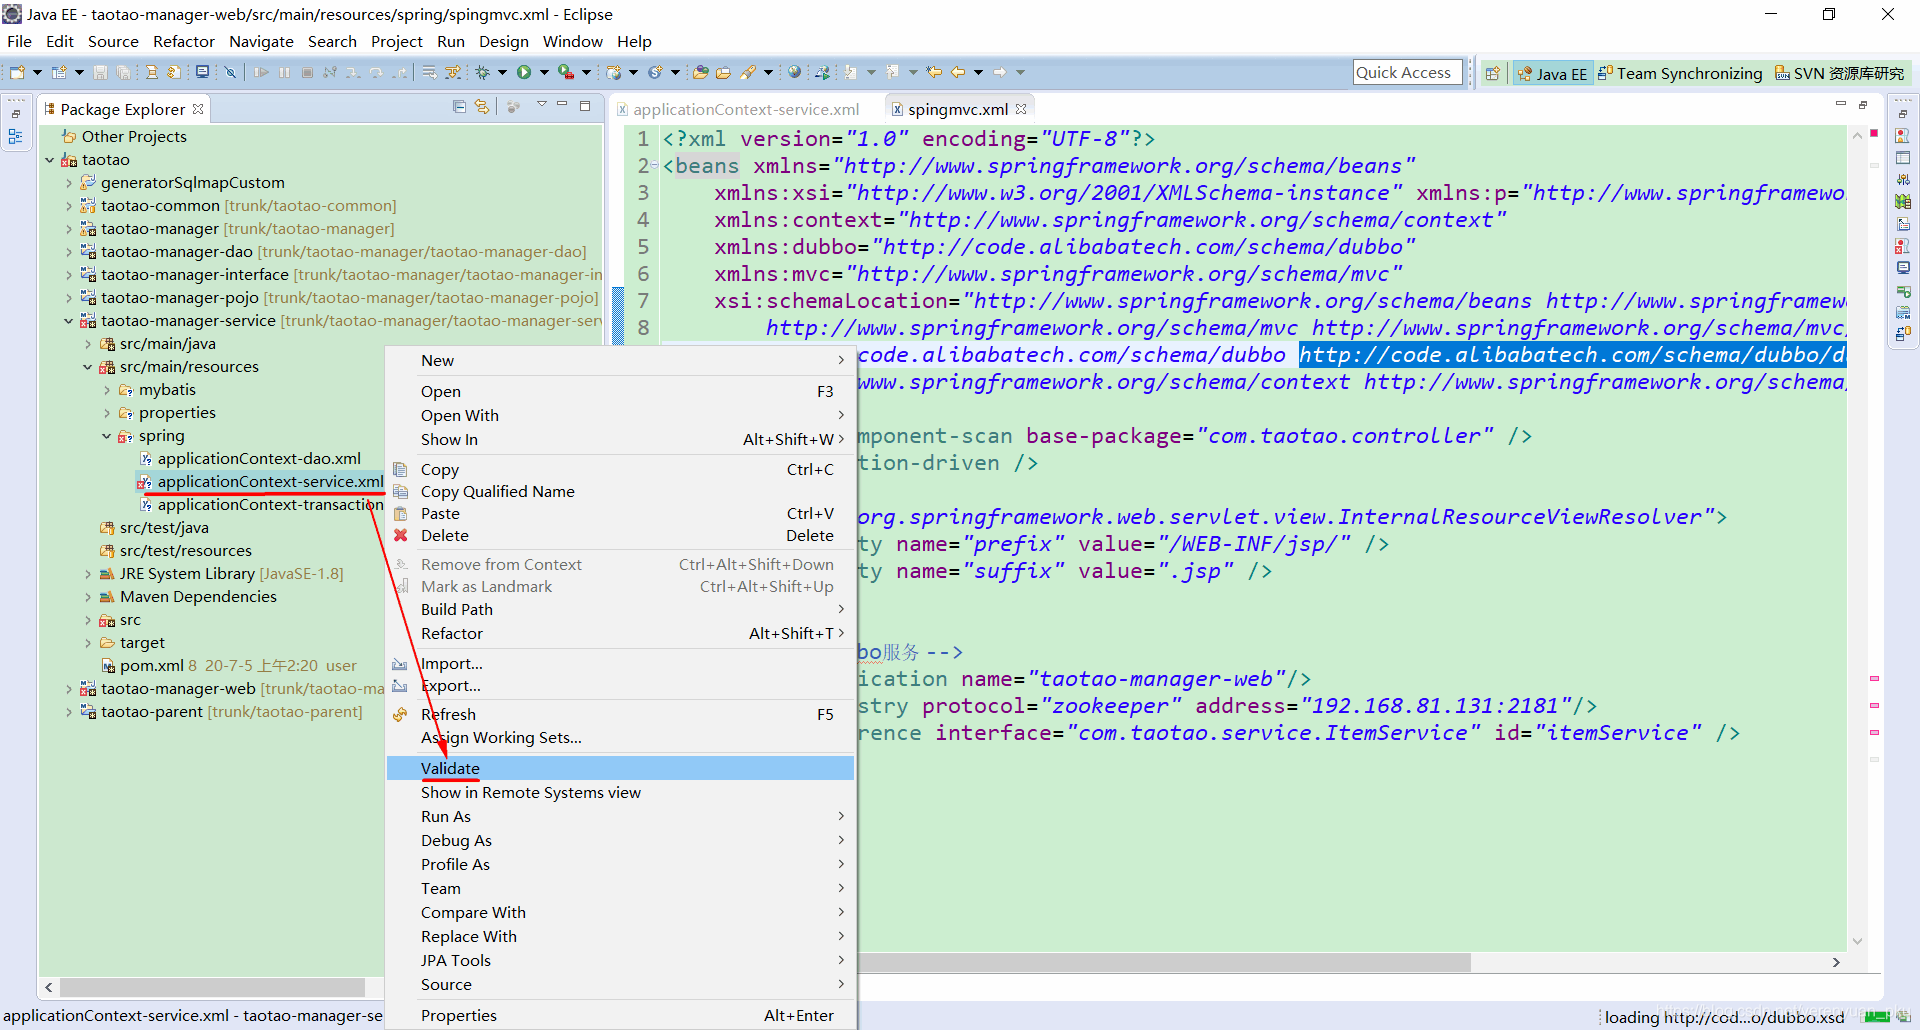The height and width of the screenshot is (1030, 1920).
Task: Toggle Link with Editor in Package Explorer
Action: point(482,106)
